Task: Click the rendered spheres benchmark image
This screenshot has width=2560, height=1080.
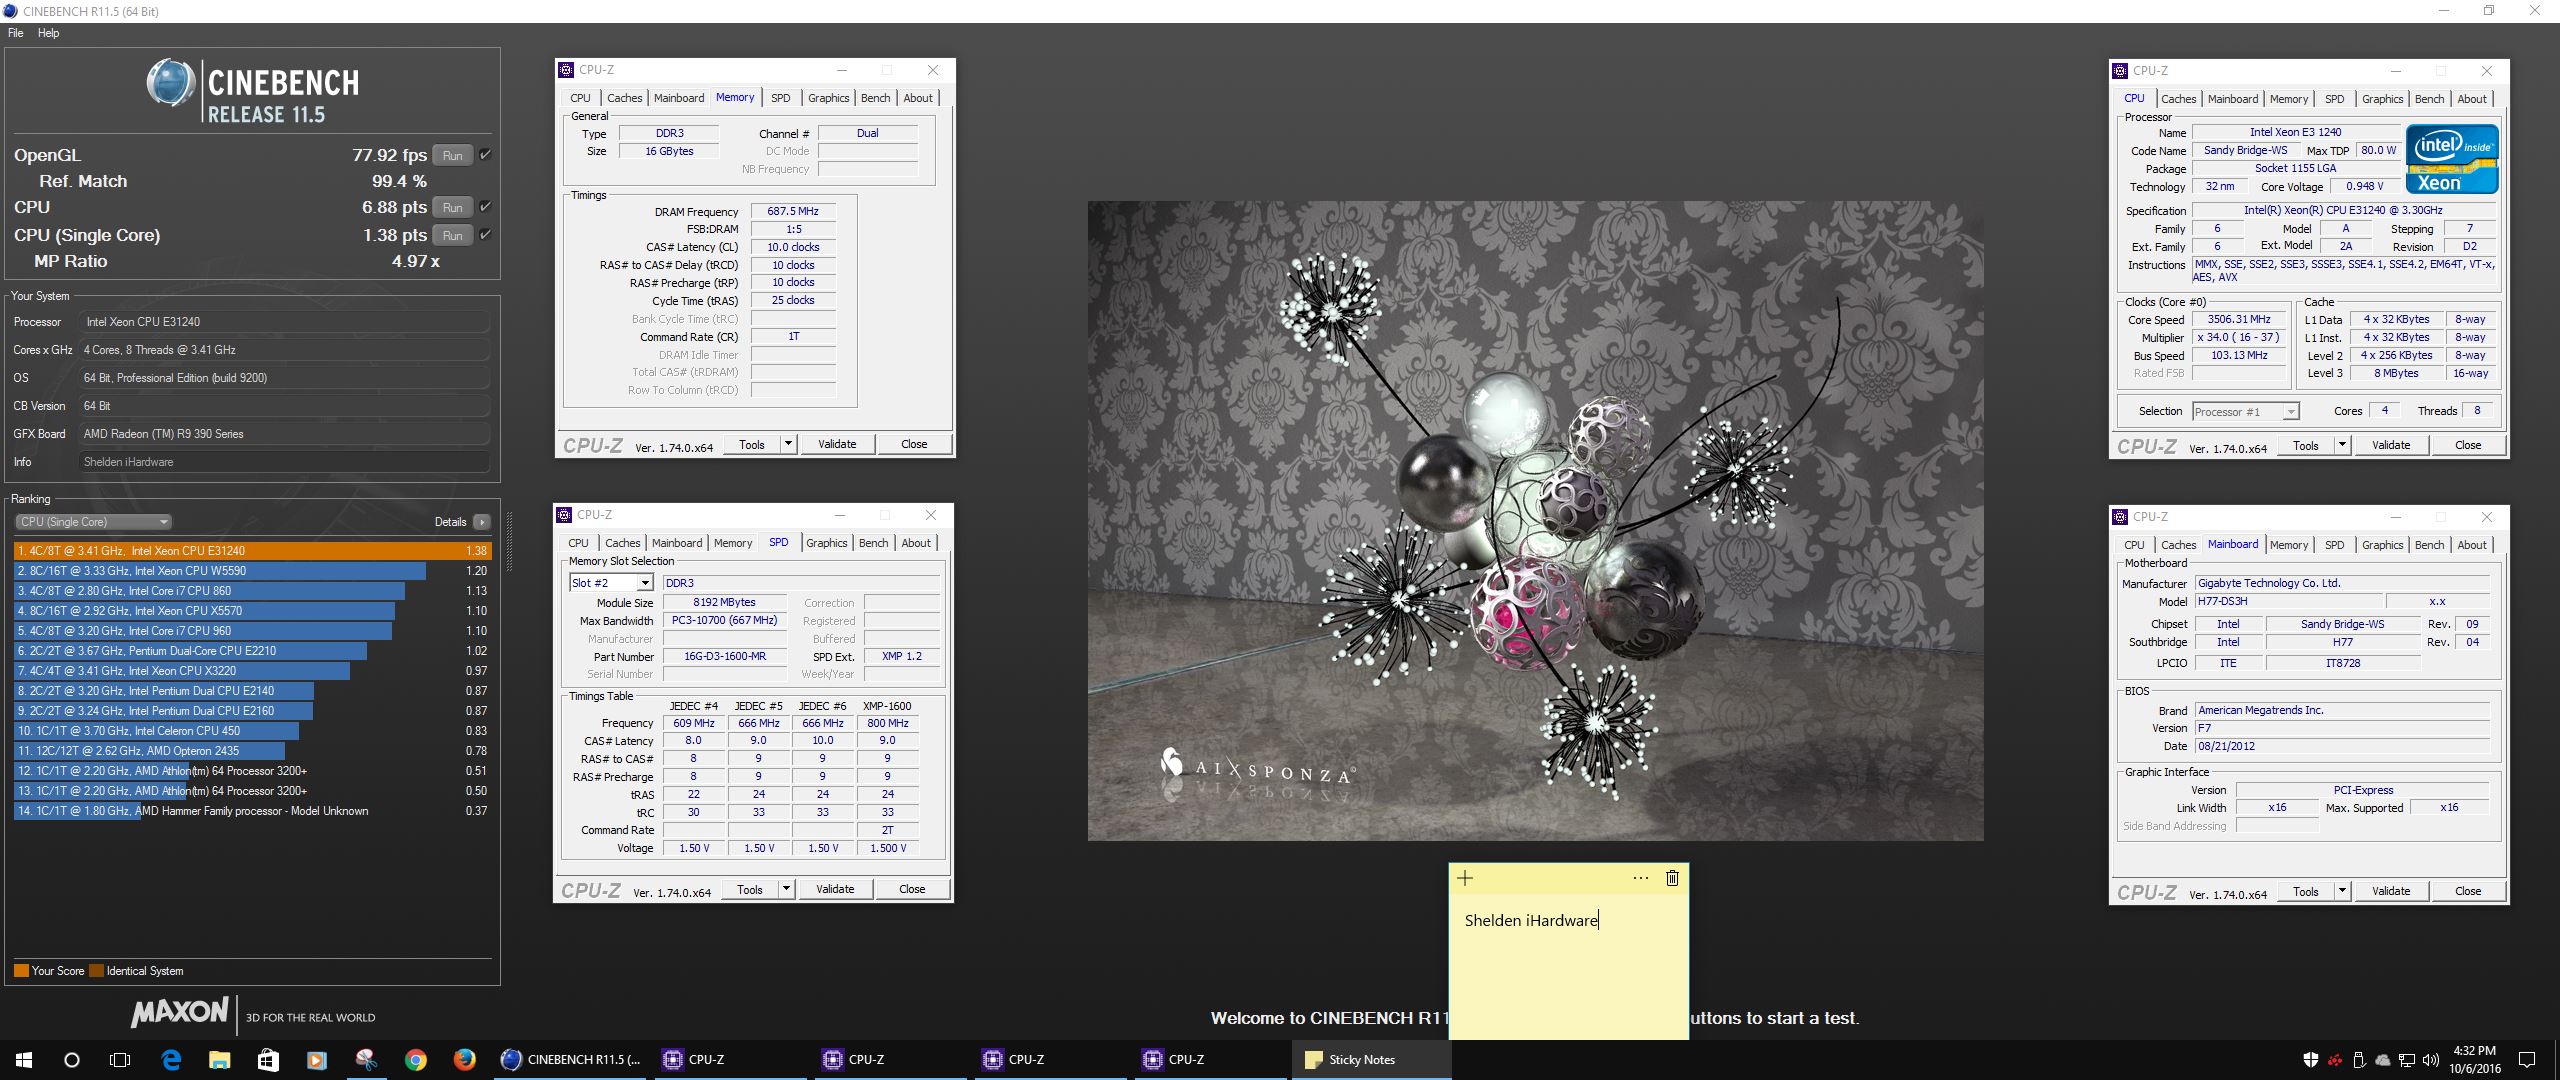Action: point(1535,521)
